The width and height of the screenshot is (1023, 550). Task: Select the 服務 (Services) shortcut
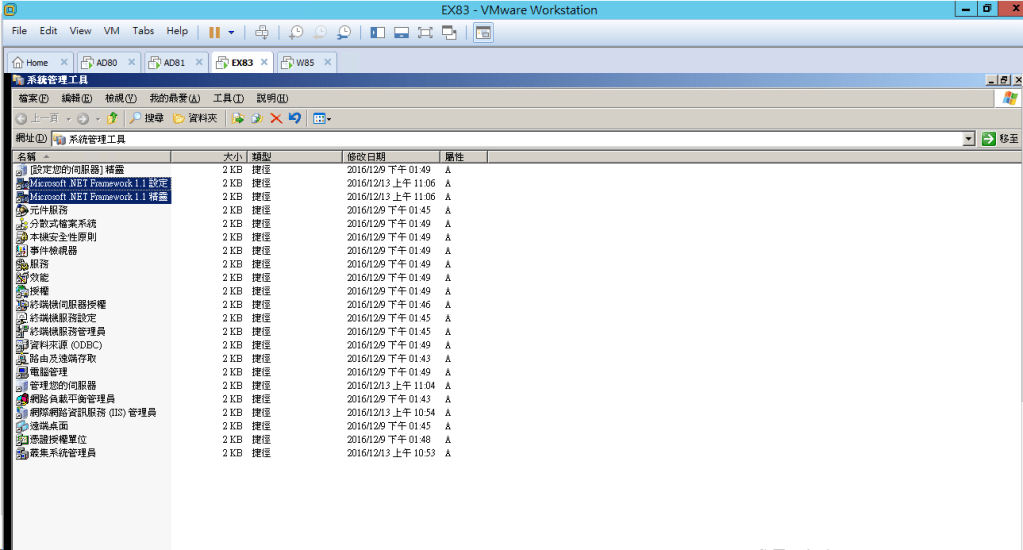[x=38, y=264]
